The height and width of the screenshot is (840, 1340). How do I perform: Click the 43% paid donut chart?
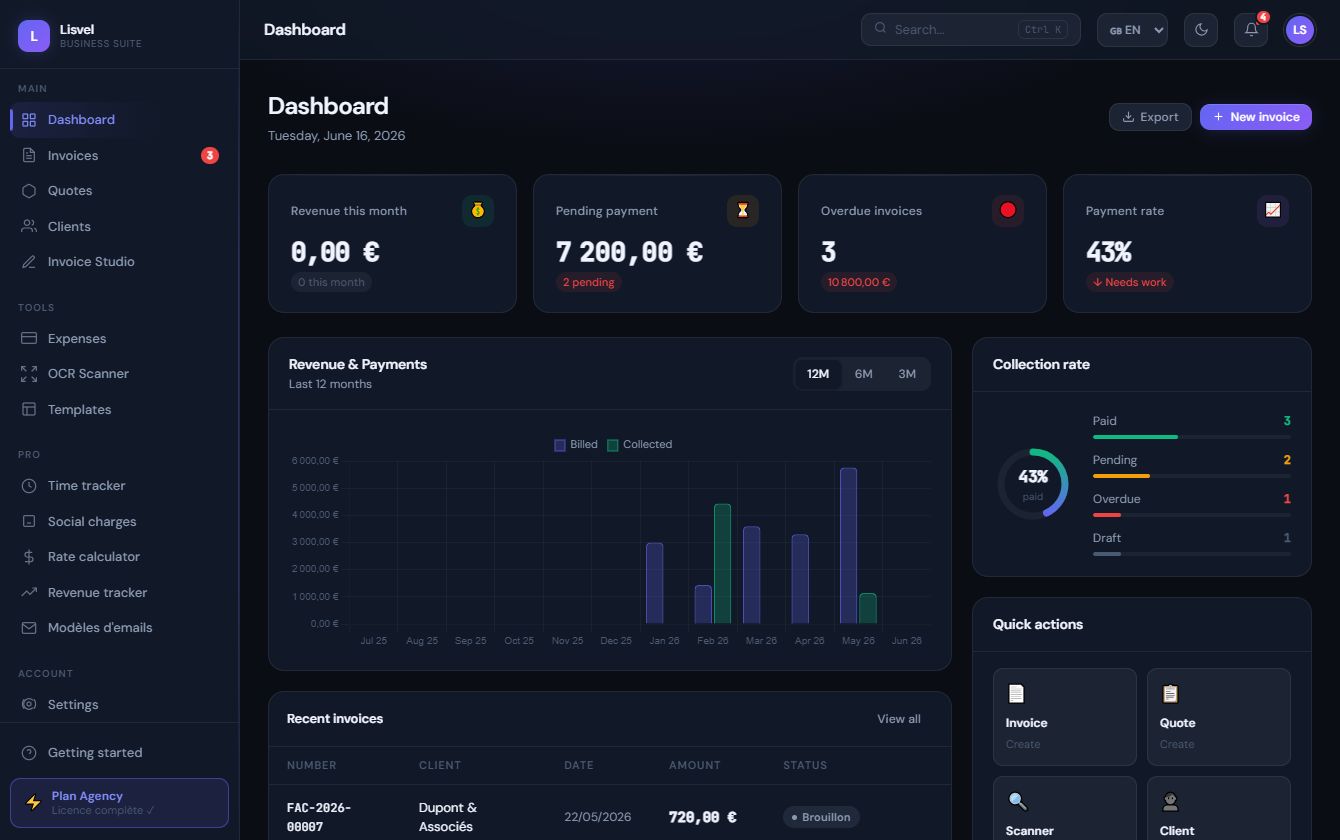(x=1033, y=484)
